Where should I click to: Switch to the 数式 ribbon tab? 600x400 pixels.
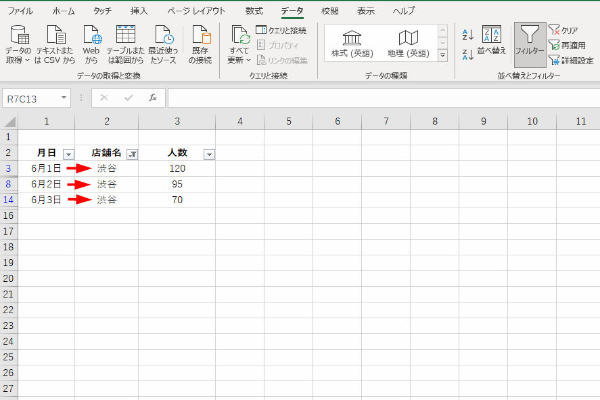254,10
